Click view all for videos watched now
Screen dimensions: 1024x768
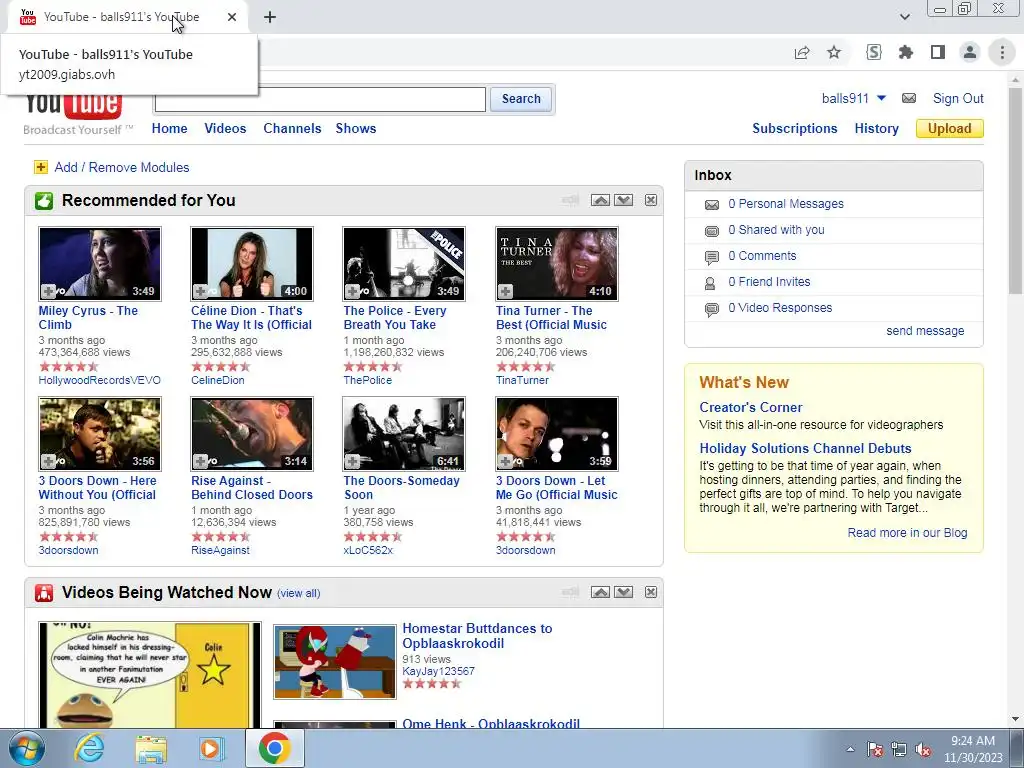(298, 594)
